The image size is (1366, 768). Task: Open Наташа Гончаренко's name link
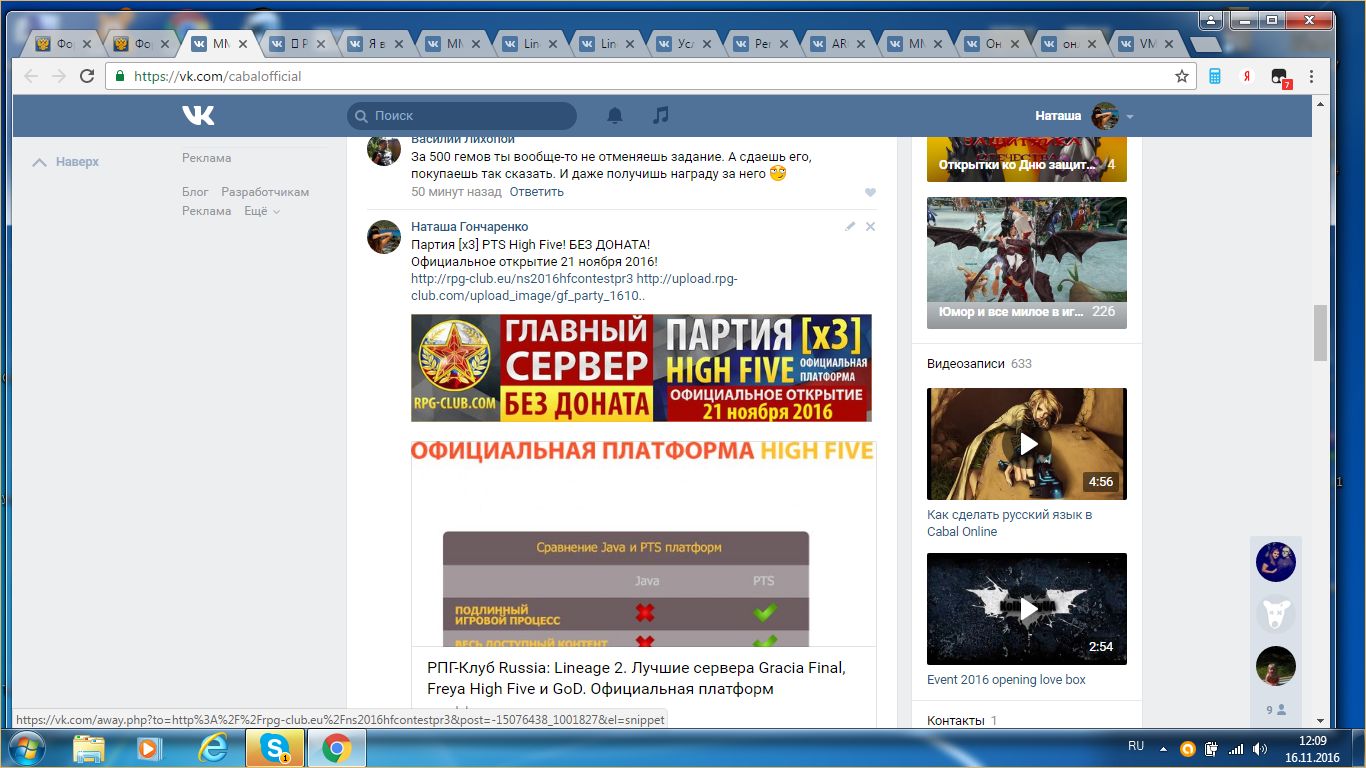[470, 227]
